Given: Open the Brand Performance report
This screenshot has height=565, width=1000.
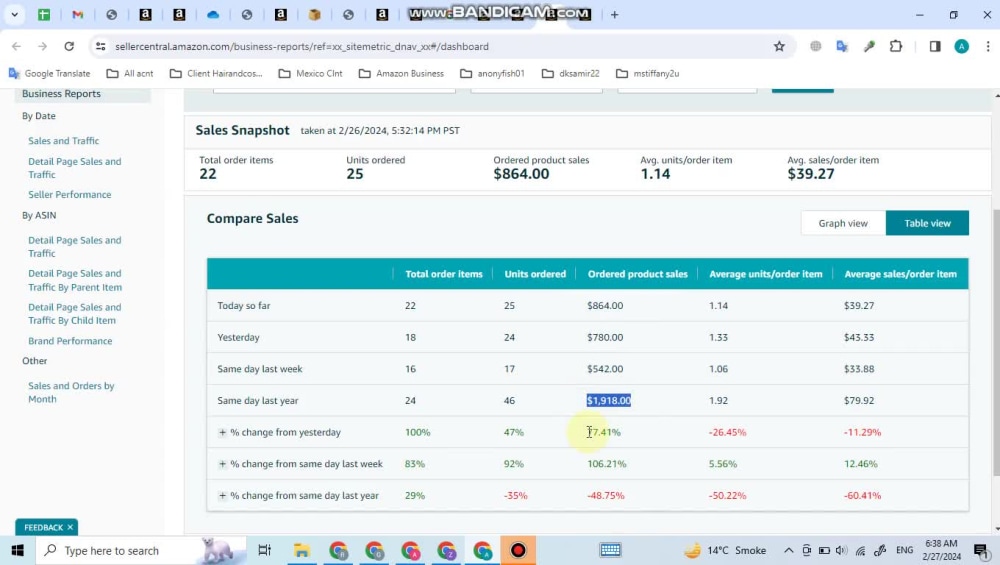Looking at the screenshot, I should (70, 341).
